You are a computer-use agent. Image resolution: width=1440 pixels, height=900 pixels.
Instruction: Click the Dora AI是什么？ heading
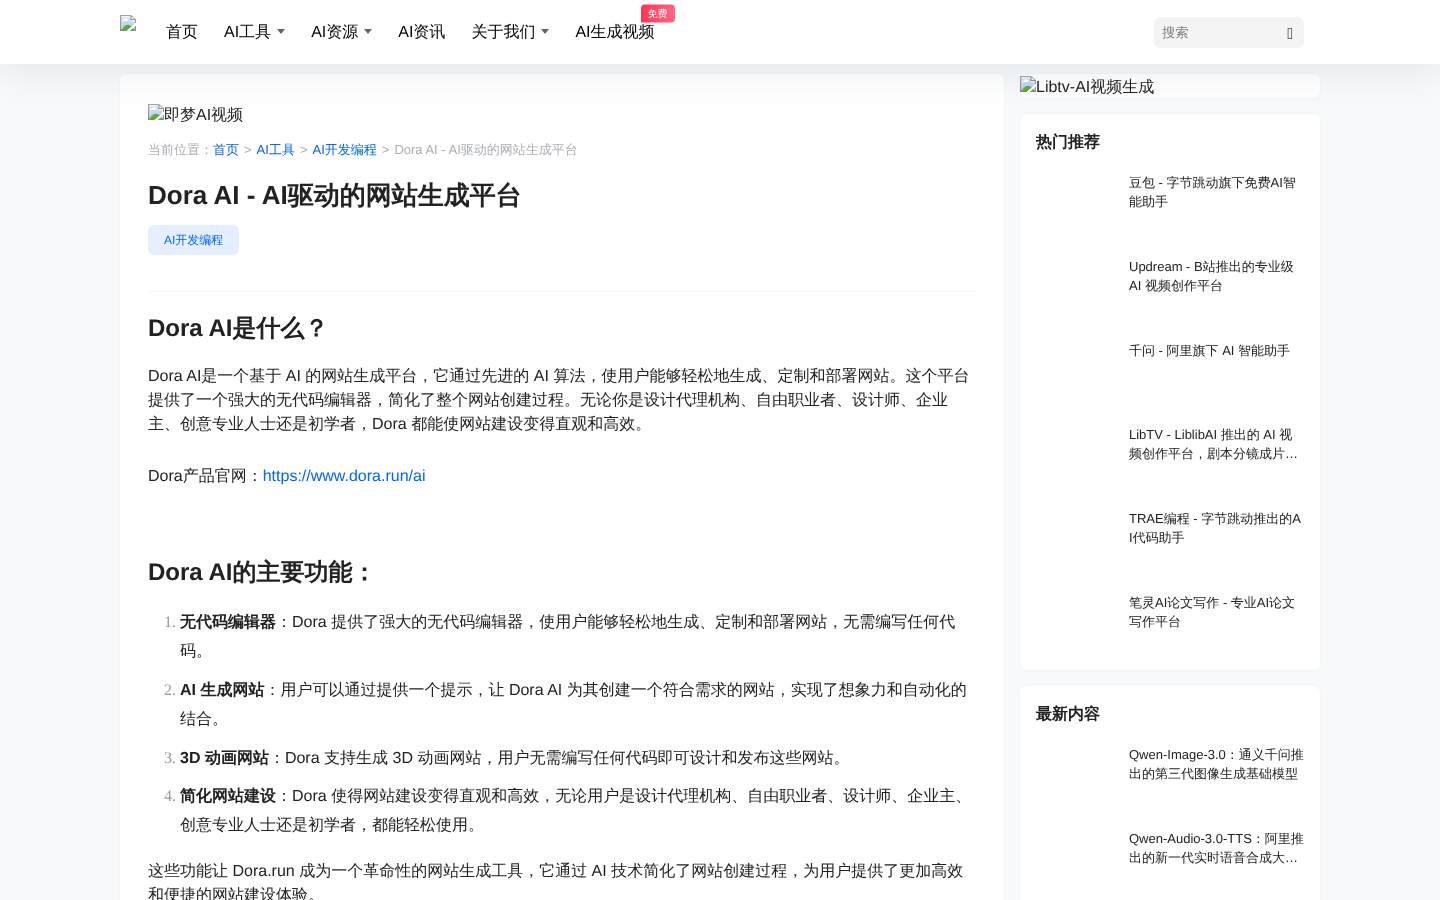pos(237,328)
